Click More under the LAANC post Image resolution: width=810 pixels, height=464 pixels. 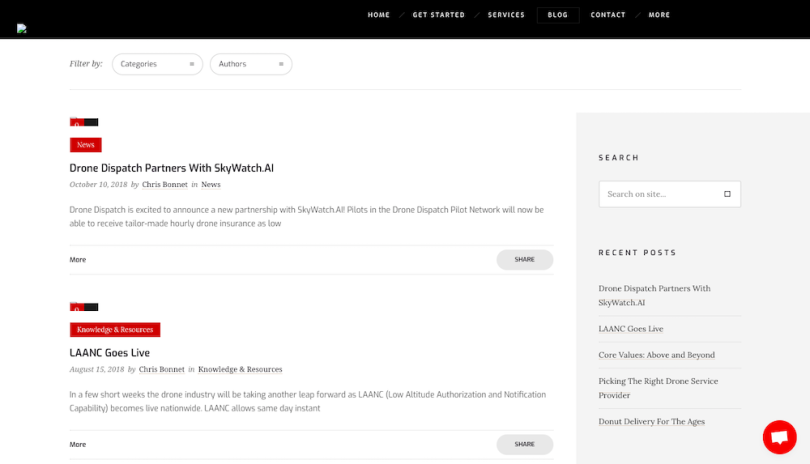point(78,444)
